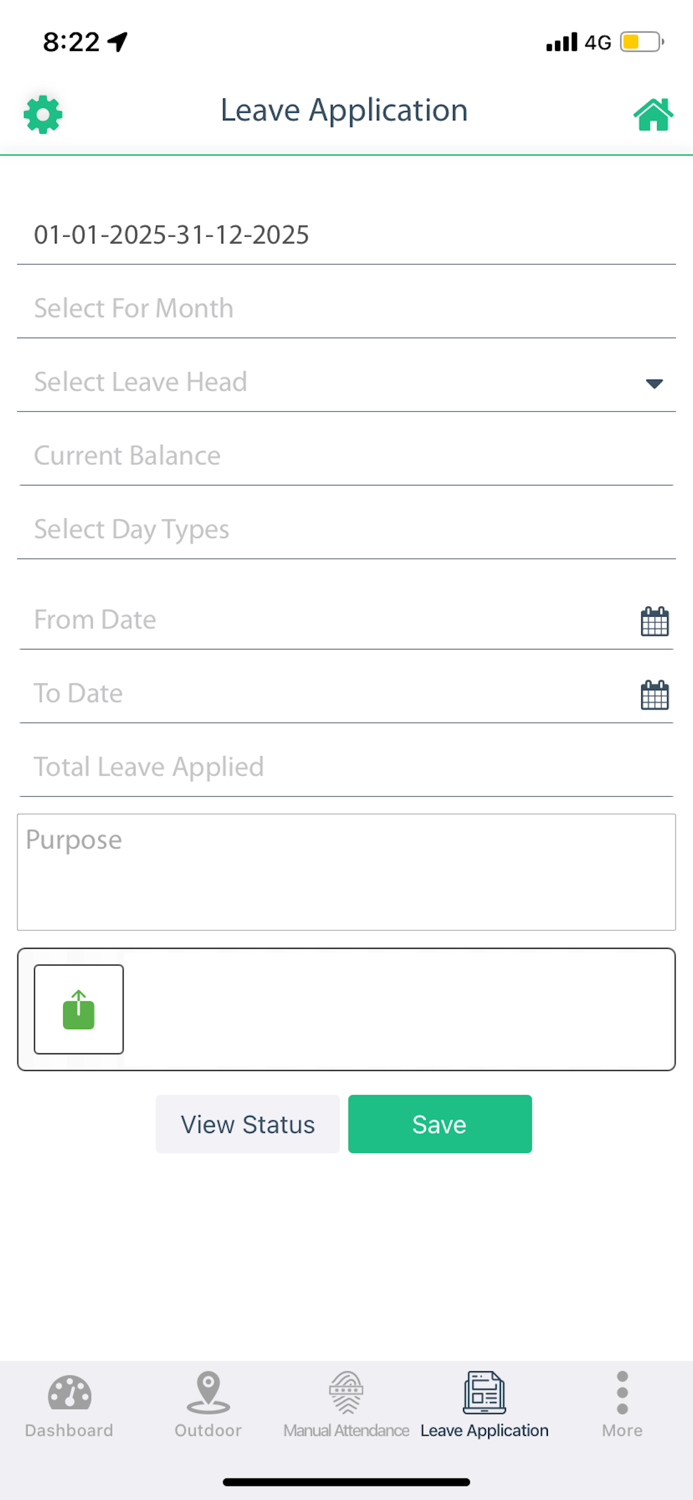Open the To Date calendar icon

coord(655,694)
